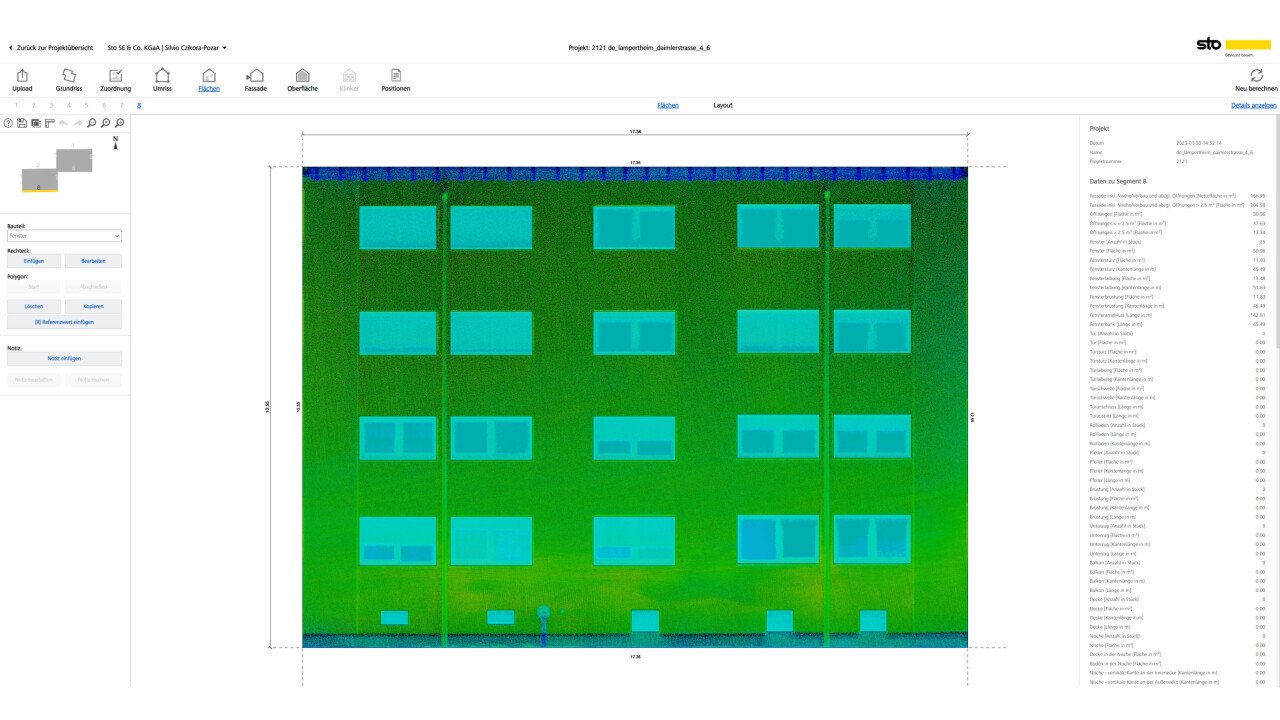Go back via Zurück zur Projektübersicht
This screenshot has height=720, width=1280.
(x=51, y=47)
